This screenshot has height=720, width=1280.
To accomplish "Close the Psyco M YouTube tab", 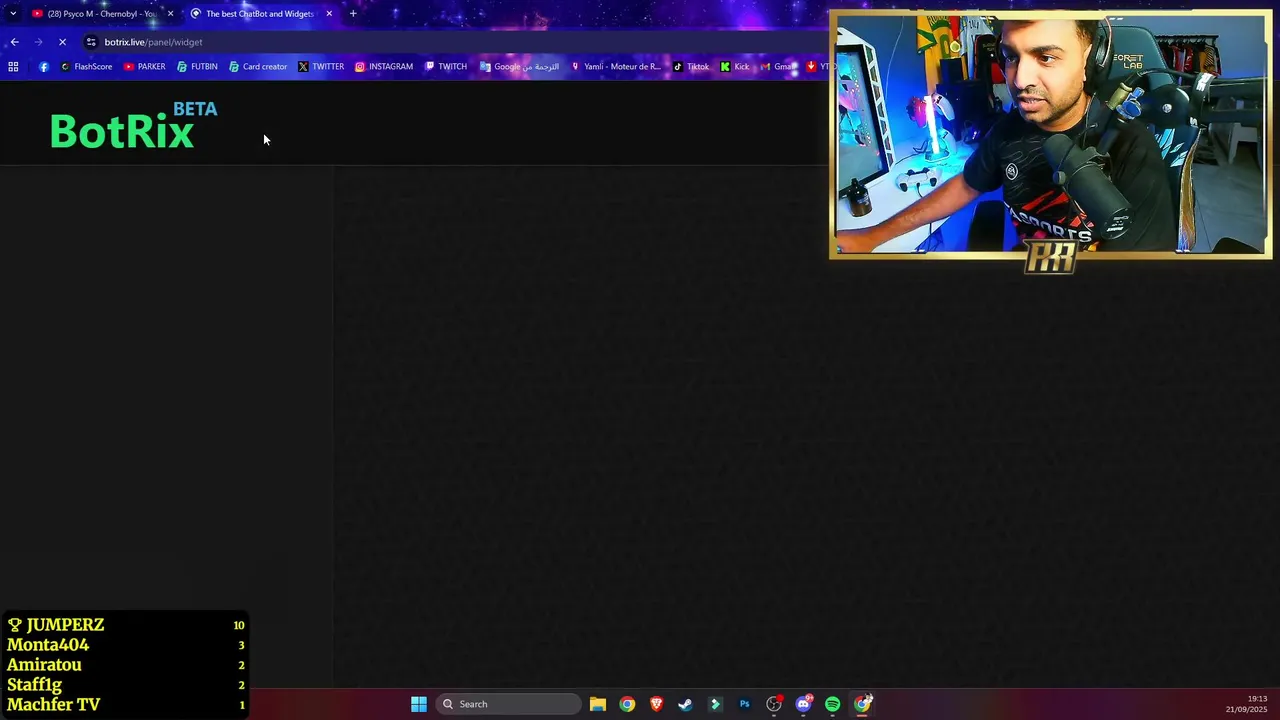I will [x=170, y=14].
